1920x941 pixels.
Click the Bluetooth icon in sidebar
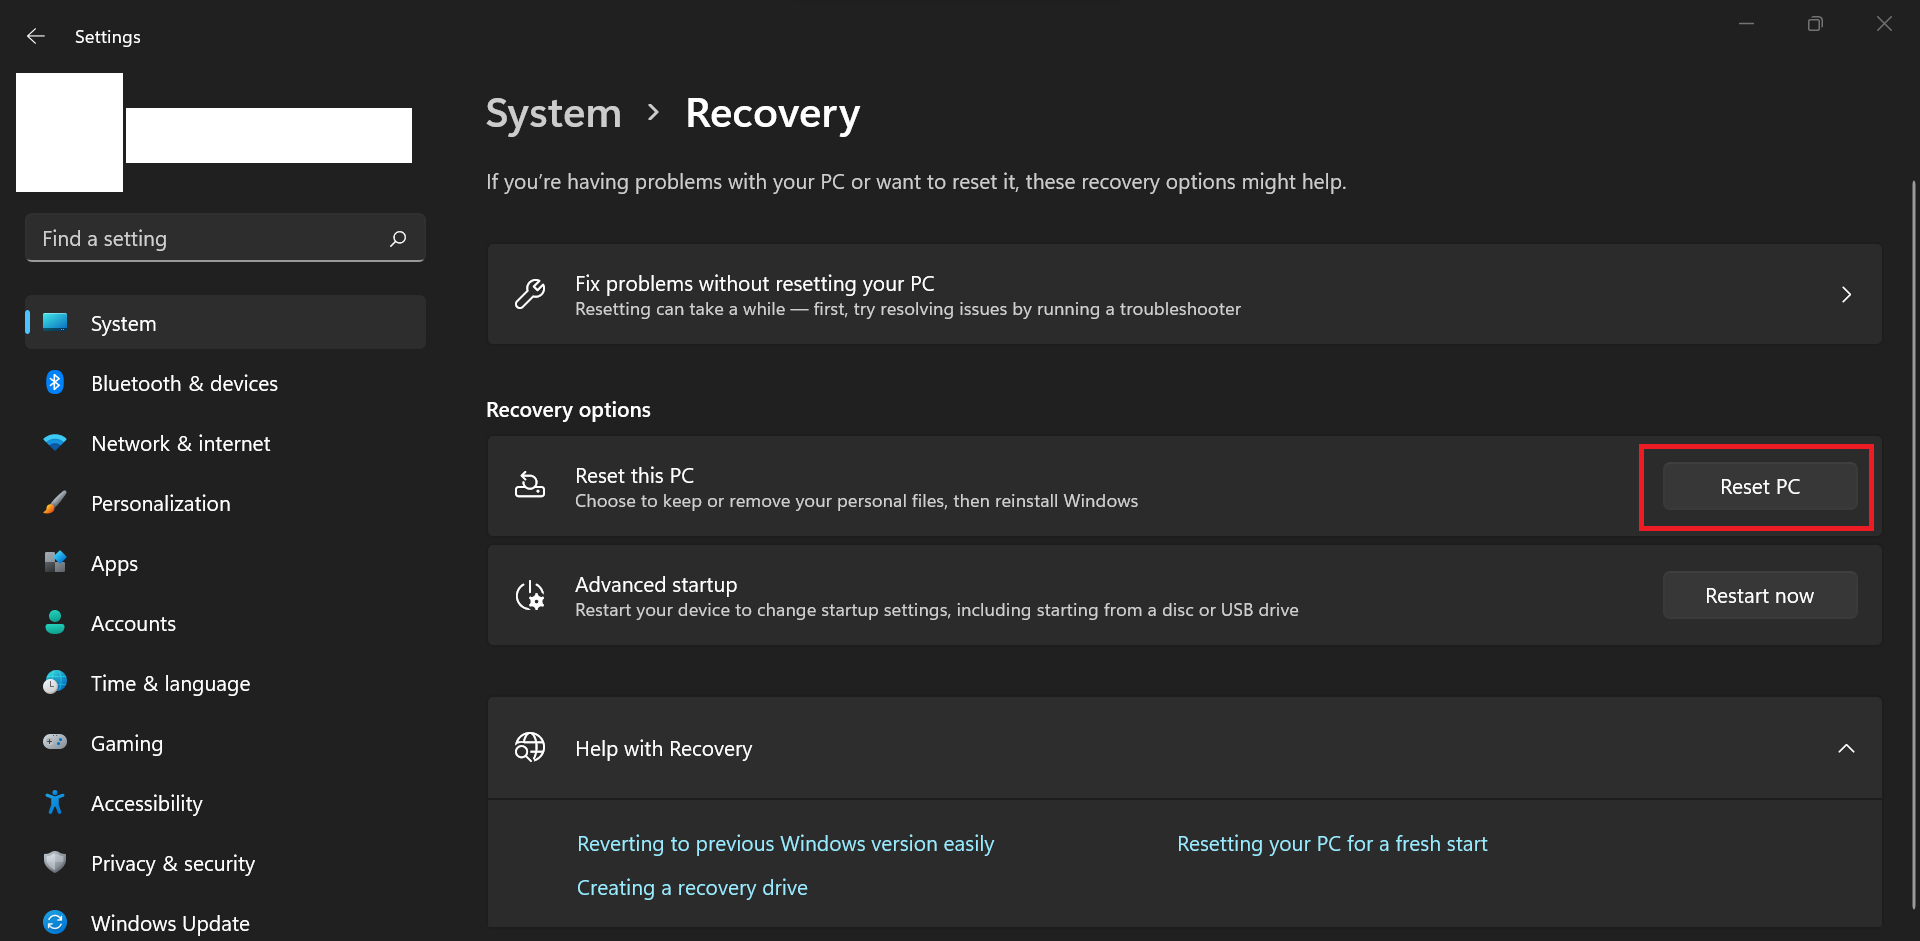(x=55, y=383)
